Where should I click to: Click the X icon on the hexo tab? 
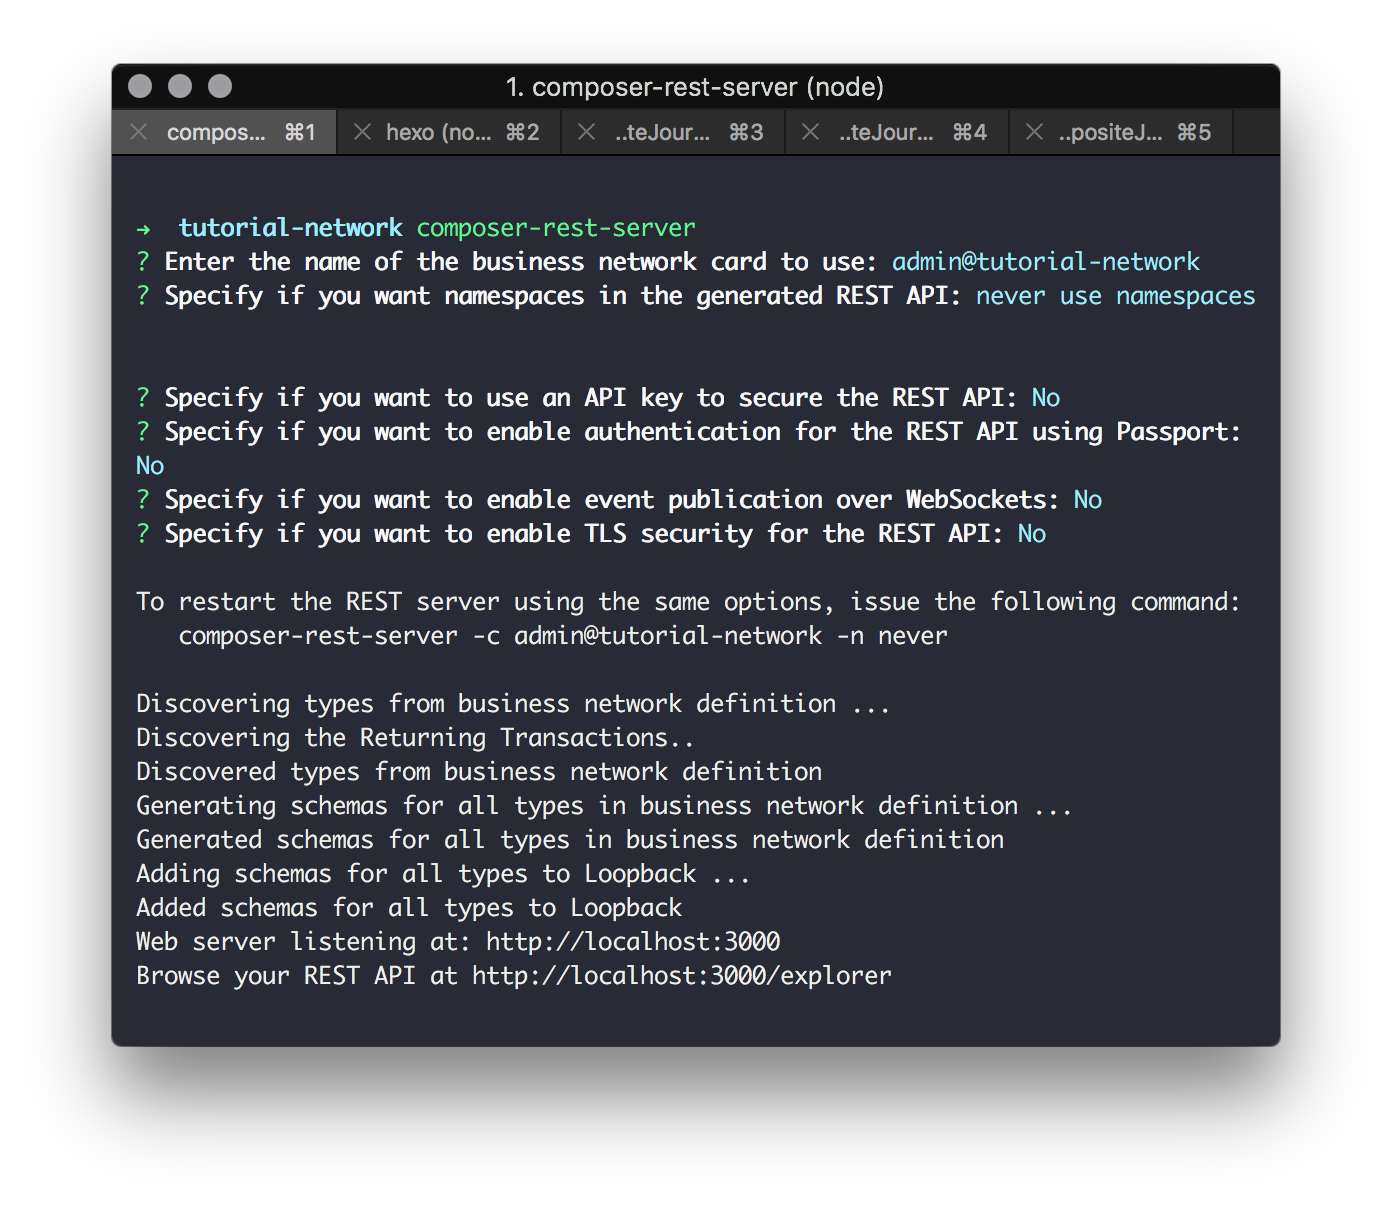(362, 131)
